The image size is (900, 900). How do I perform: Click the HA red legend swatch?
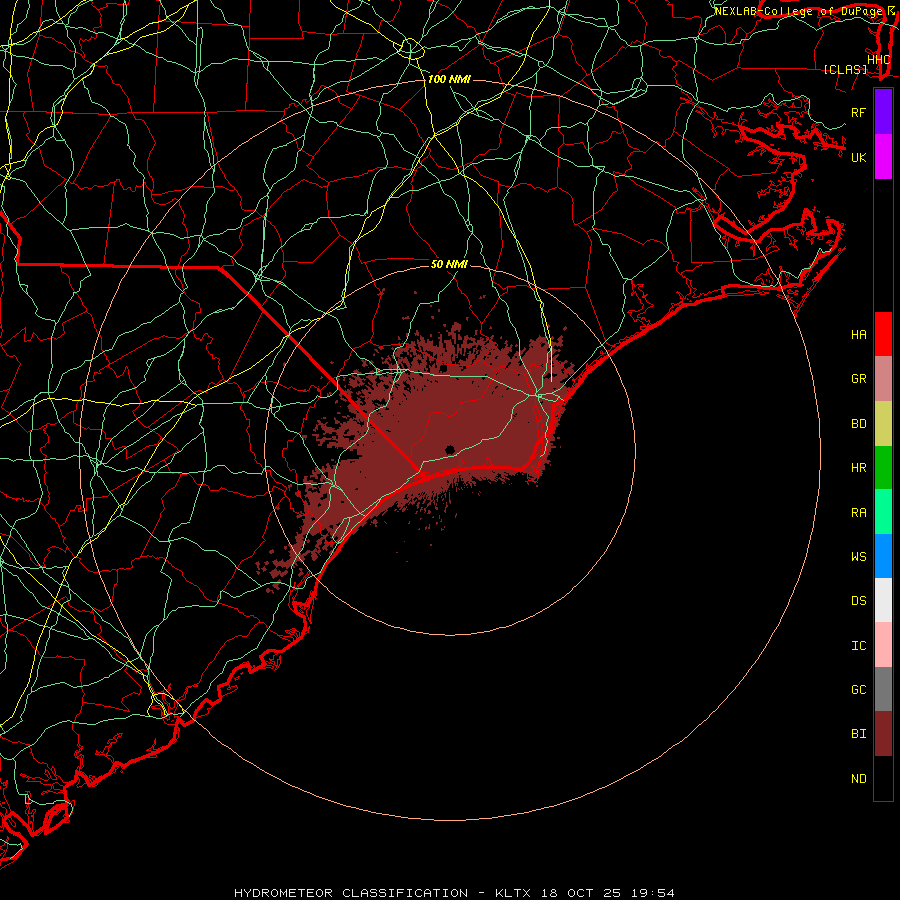tap(883, 334)
